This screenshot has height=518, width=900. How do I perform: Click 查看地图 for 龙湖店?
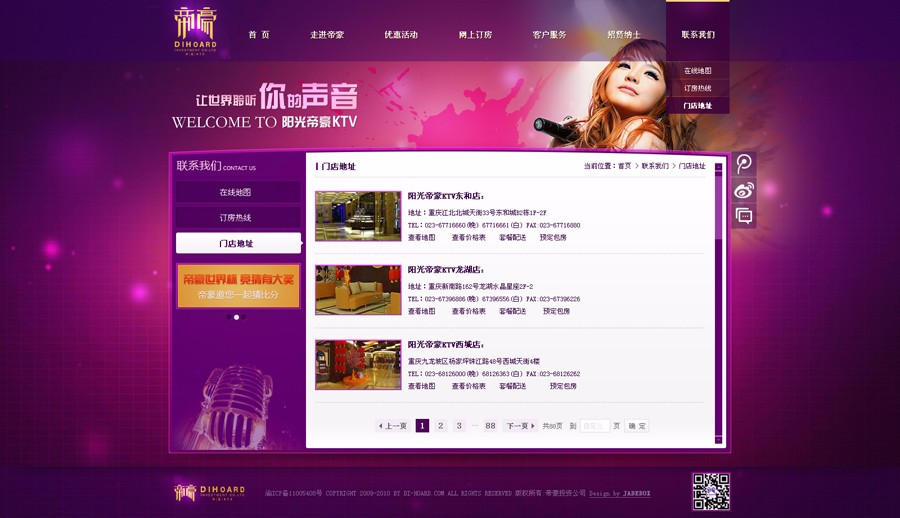coord(421,311)
